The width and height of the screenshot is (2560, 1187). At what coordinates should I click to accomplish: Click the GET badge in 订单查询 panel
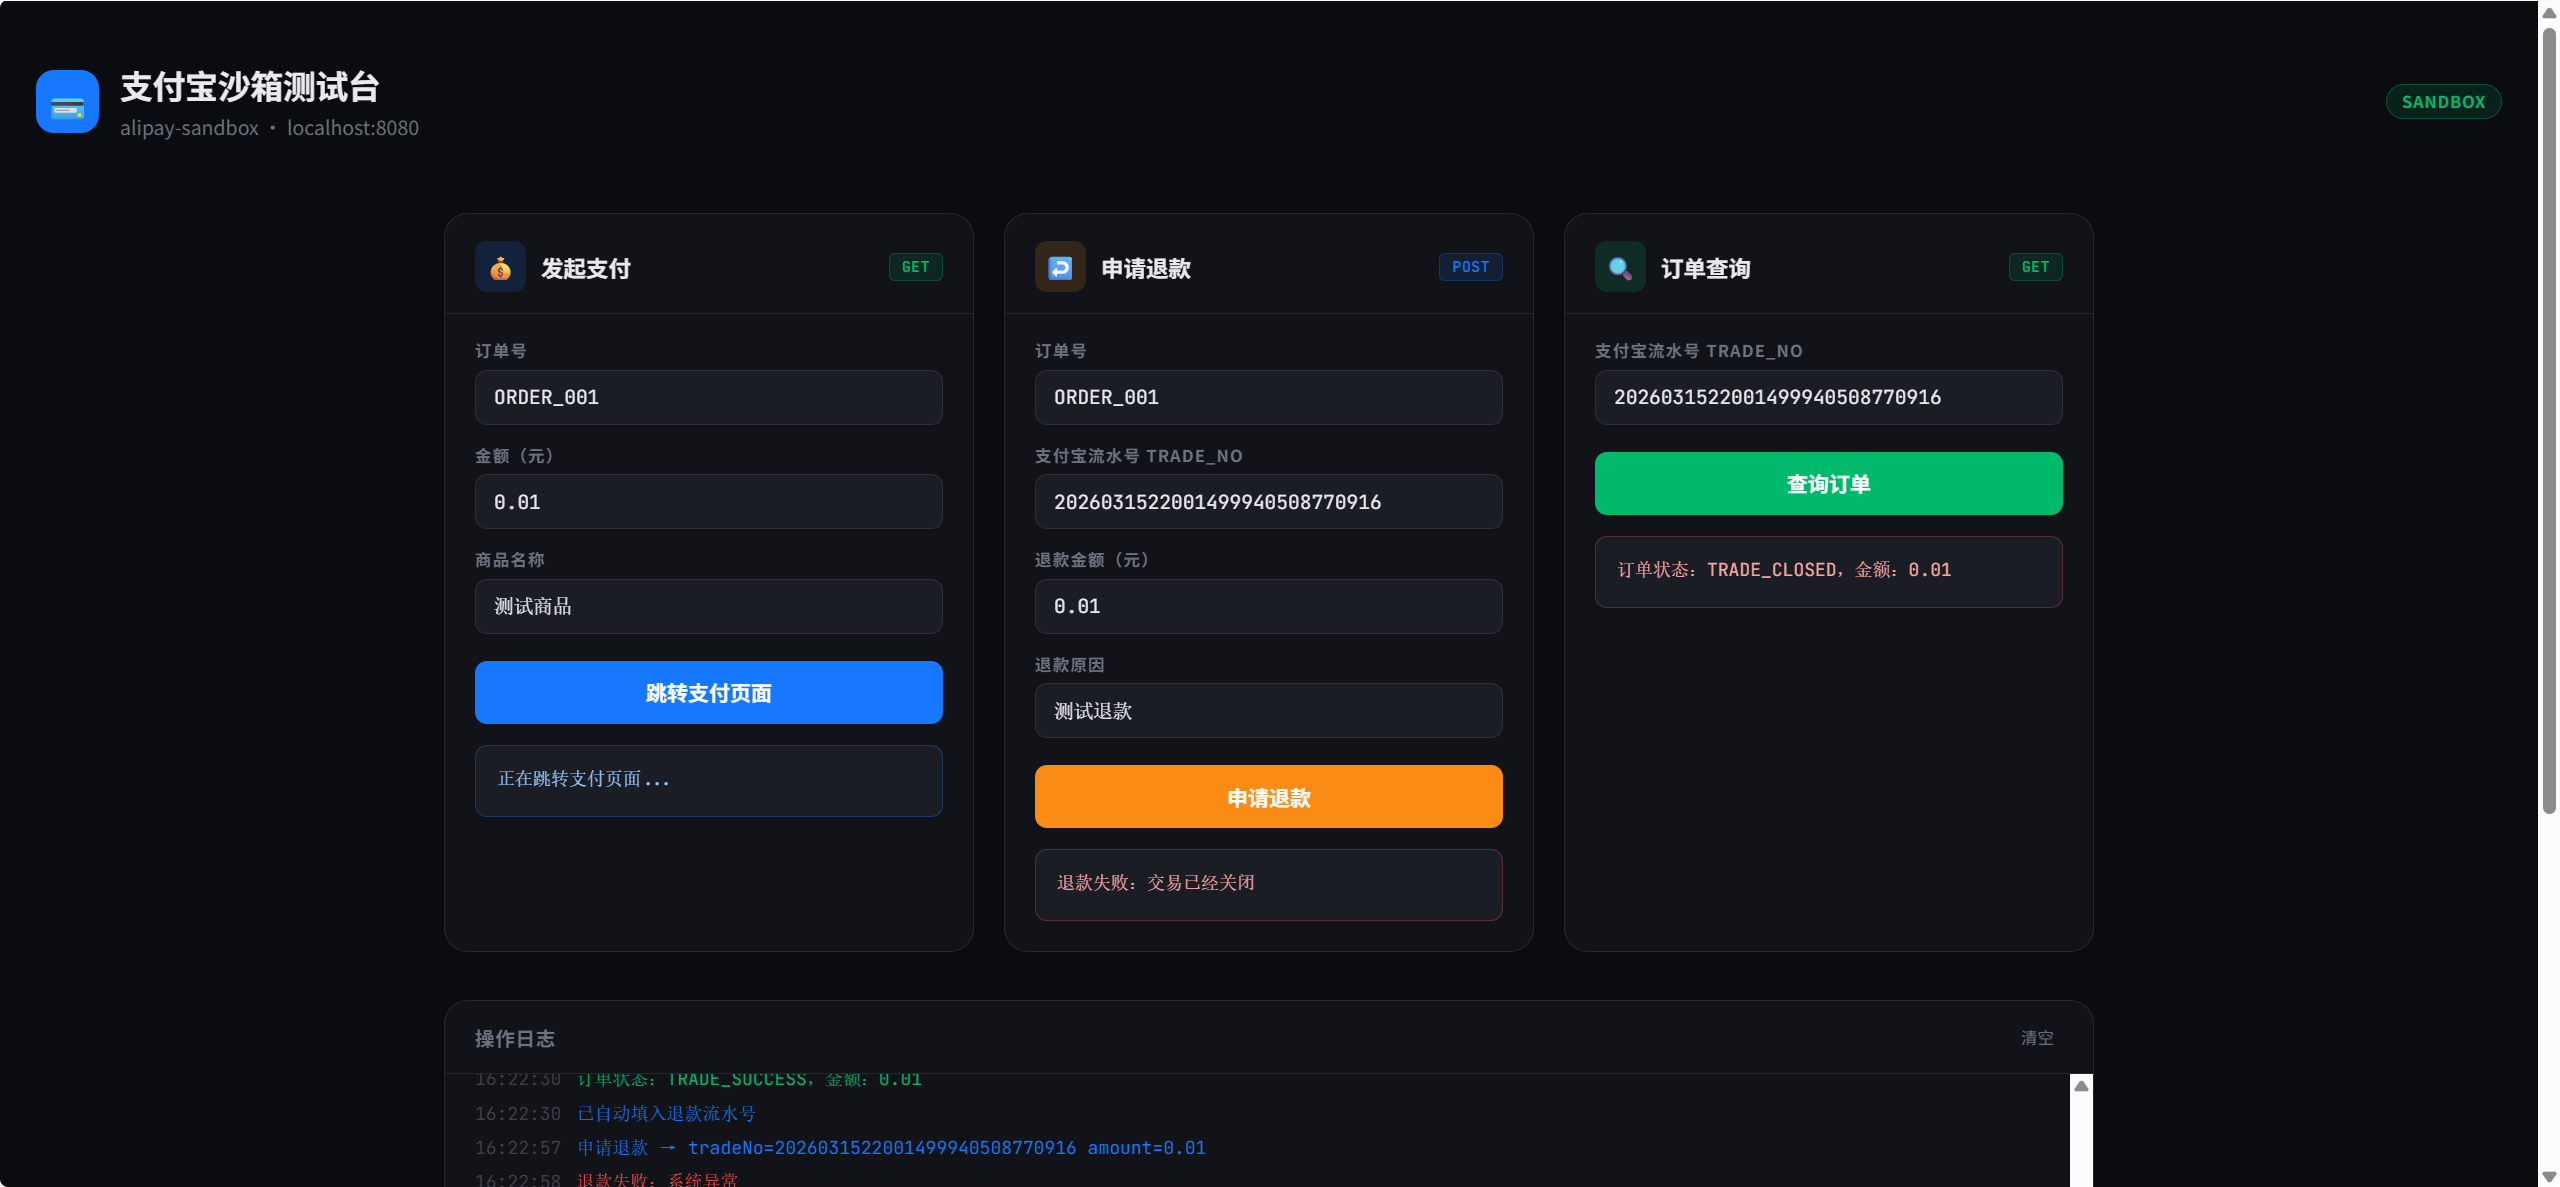[x=2035, y=267]
